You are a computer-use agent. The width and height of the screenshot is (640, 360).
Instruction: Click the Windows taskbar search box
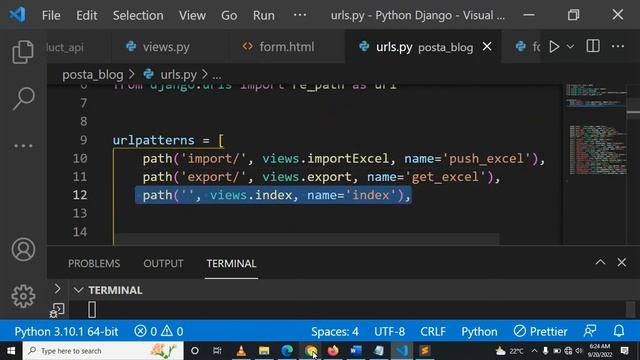(103, 351)
